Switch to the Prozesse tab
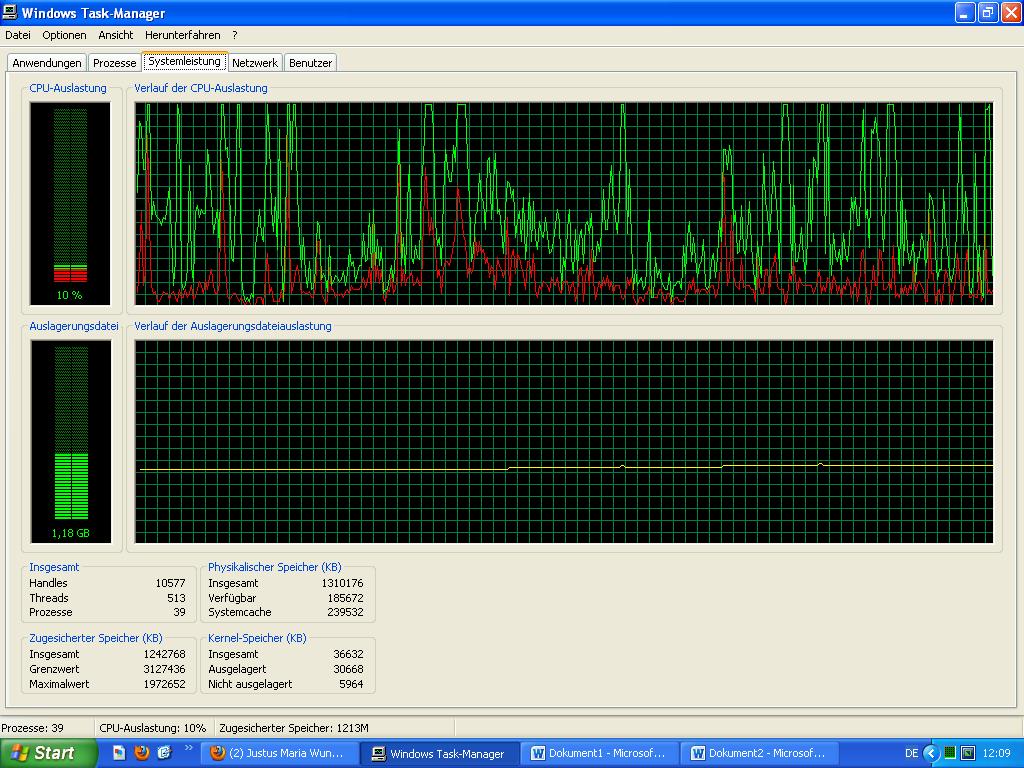1024x768 pixels. point(114,63)
